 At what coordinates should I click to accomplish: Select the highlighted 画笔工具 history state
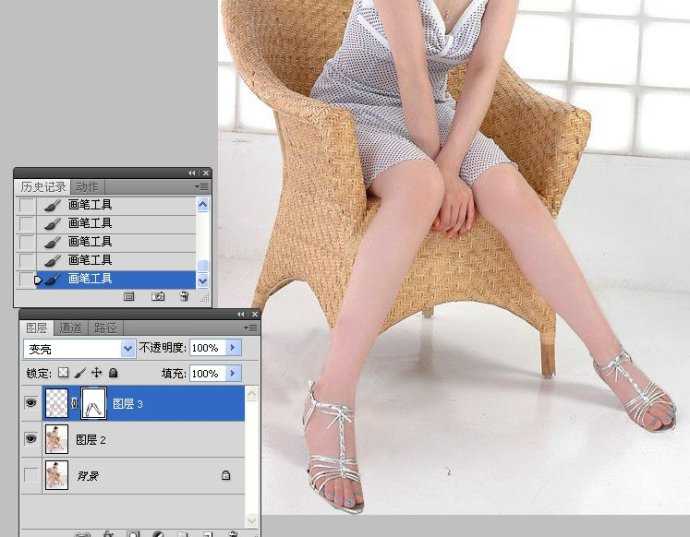(x=116, y=279)
